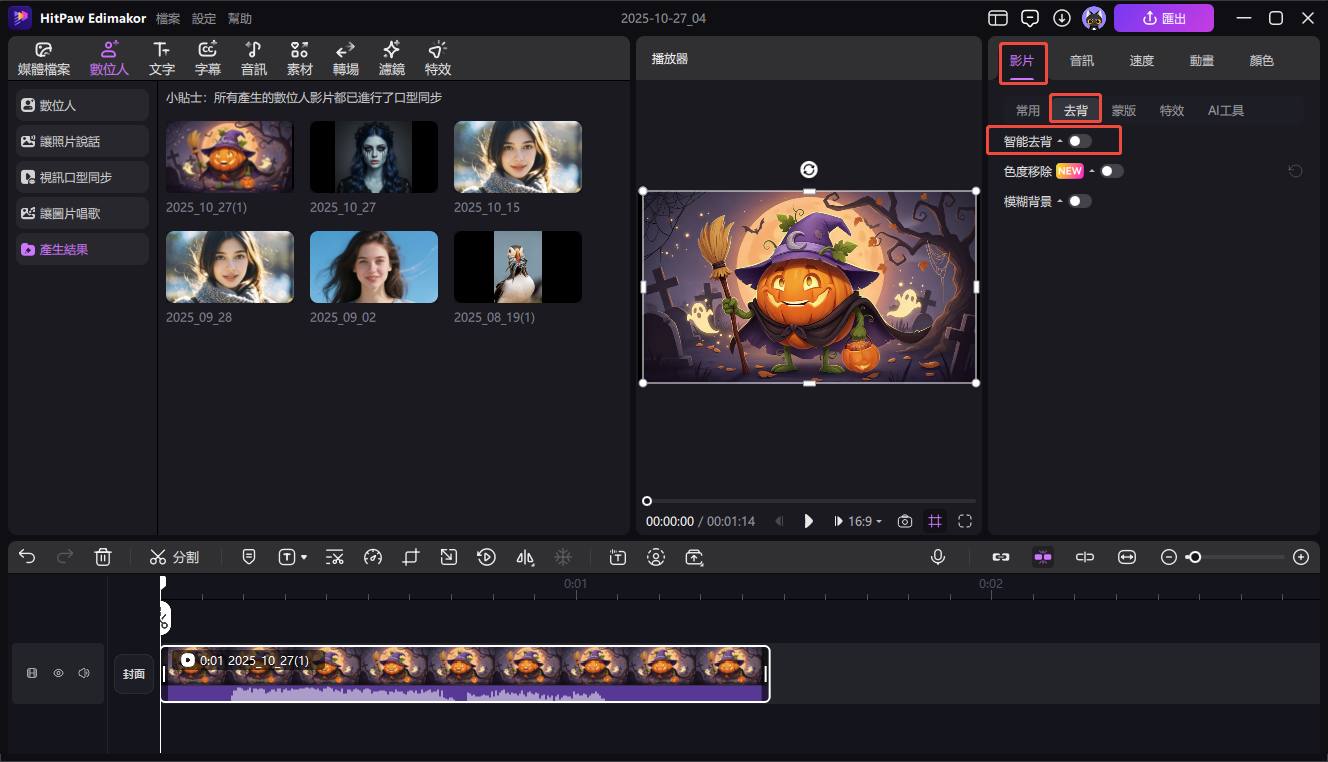Enter fullscreen preview in player
The image size is (1328, 762).
(965, 521)
